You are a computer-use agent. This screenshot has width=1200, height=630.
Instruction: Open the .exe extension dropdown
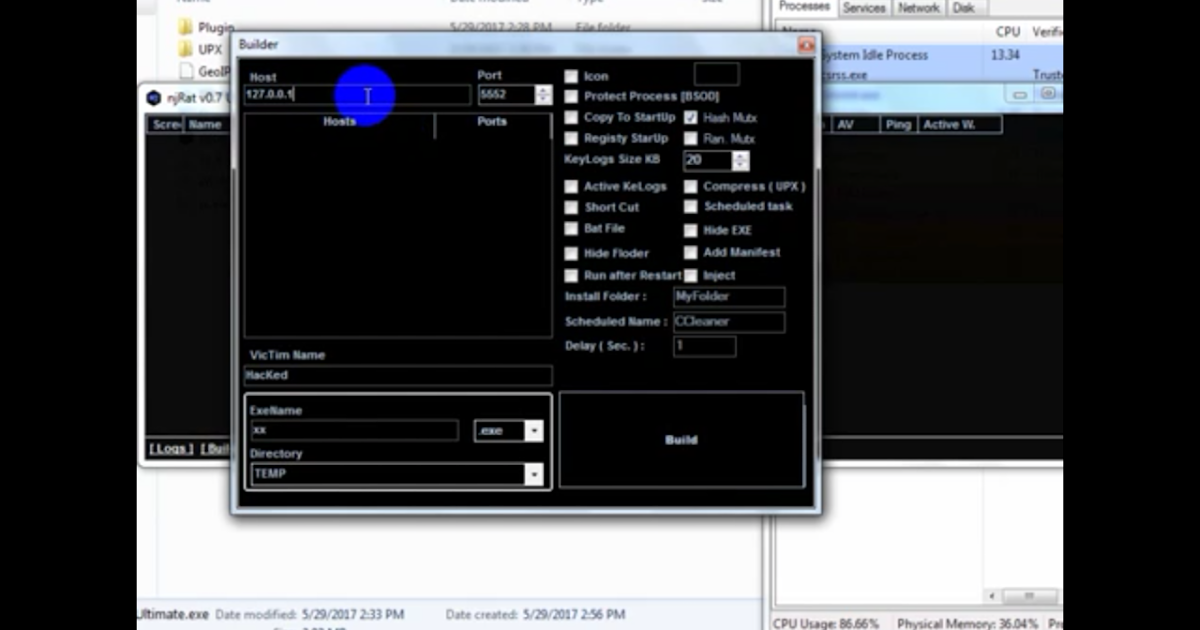pos(534,431)
